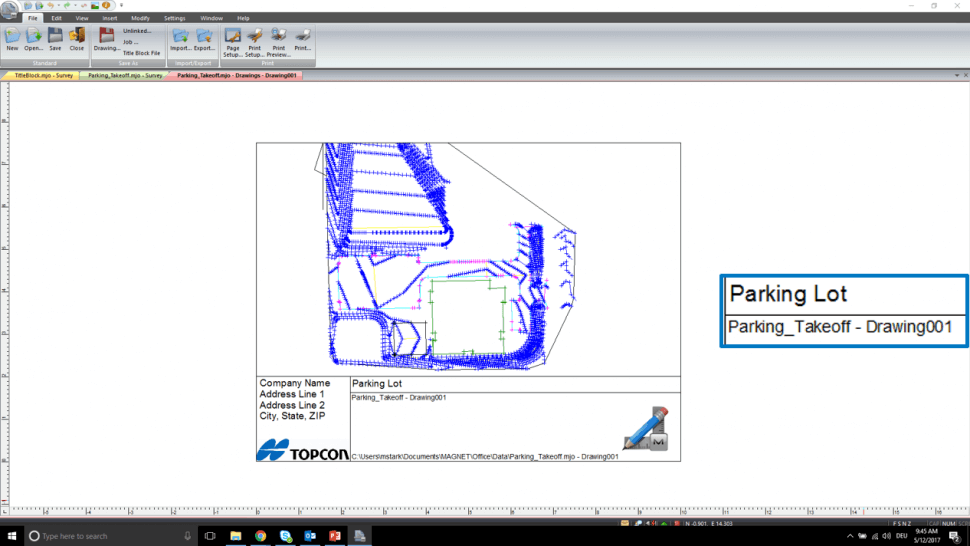
Task: Click the Close door icon in ribbon
Action: click(77, 36)
